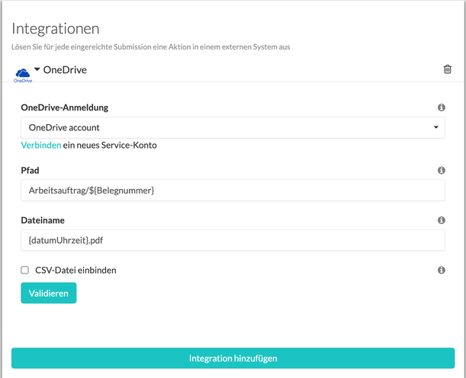
Task: View info for CSV-Datei einbinden option
Action: (x=441, y=270)
